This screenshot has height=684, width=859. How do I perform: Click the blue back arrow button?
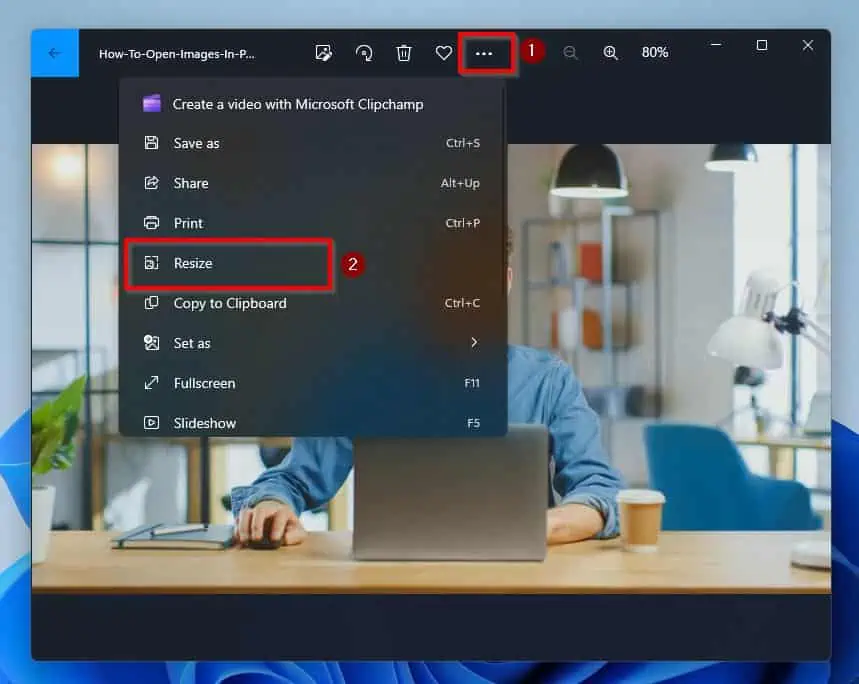pyautogui.click(x=55, y=53)
